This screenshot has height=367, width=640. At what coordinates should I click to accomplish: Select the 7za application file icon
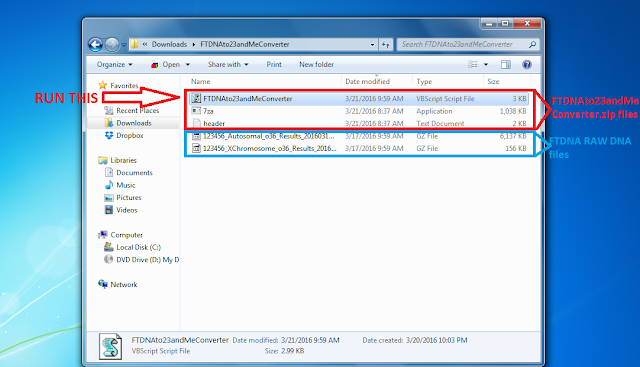[x=196, y=111]
